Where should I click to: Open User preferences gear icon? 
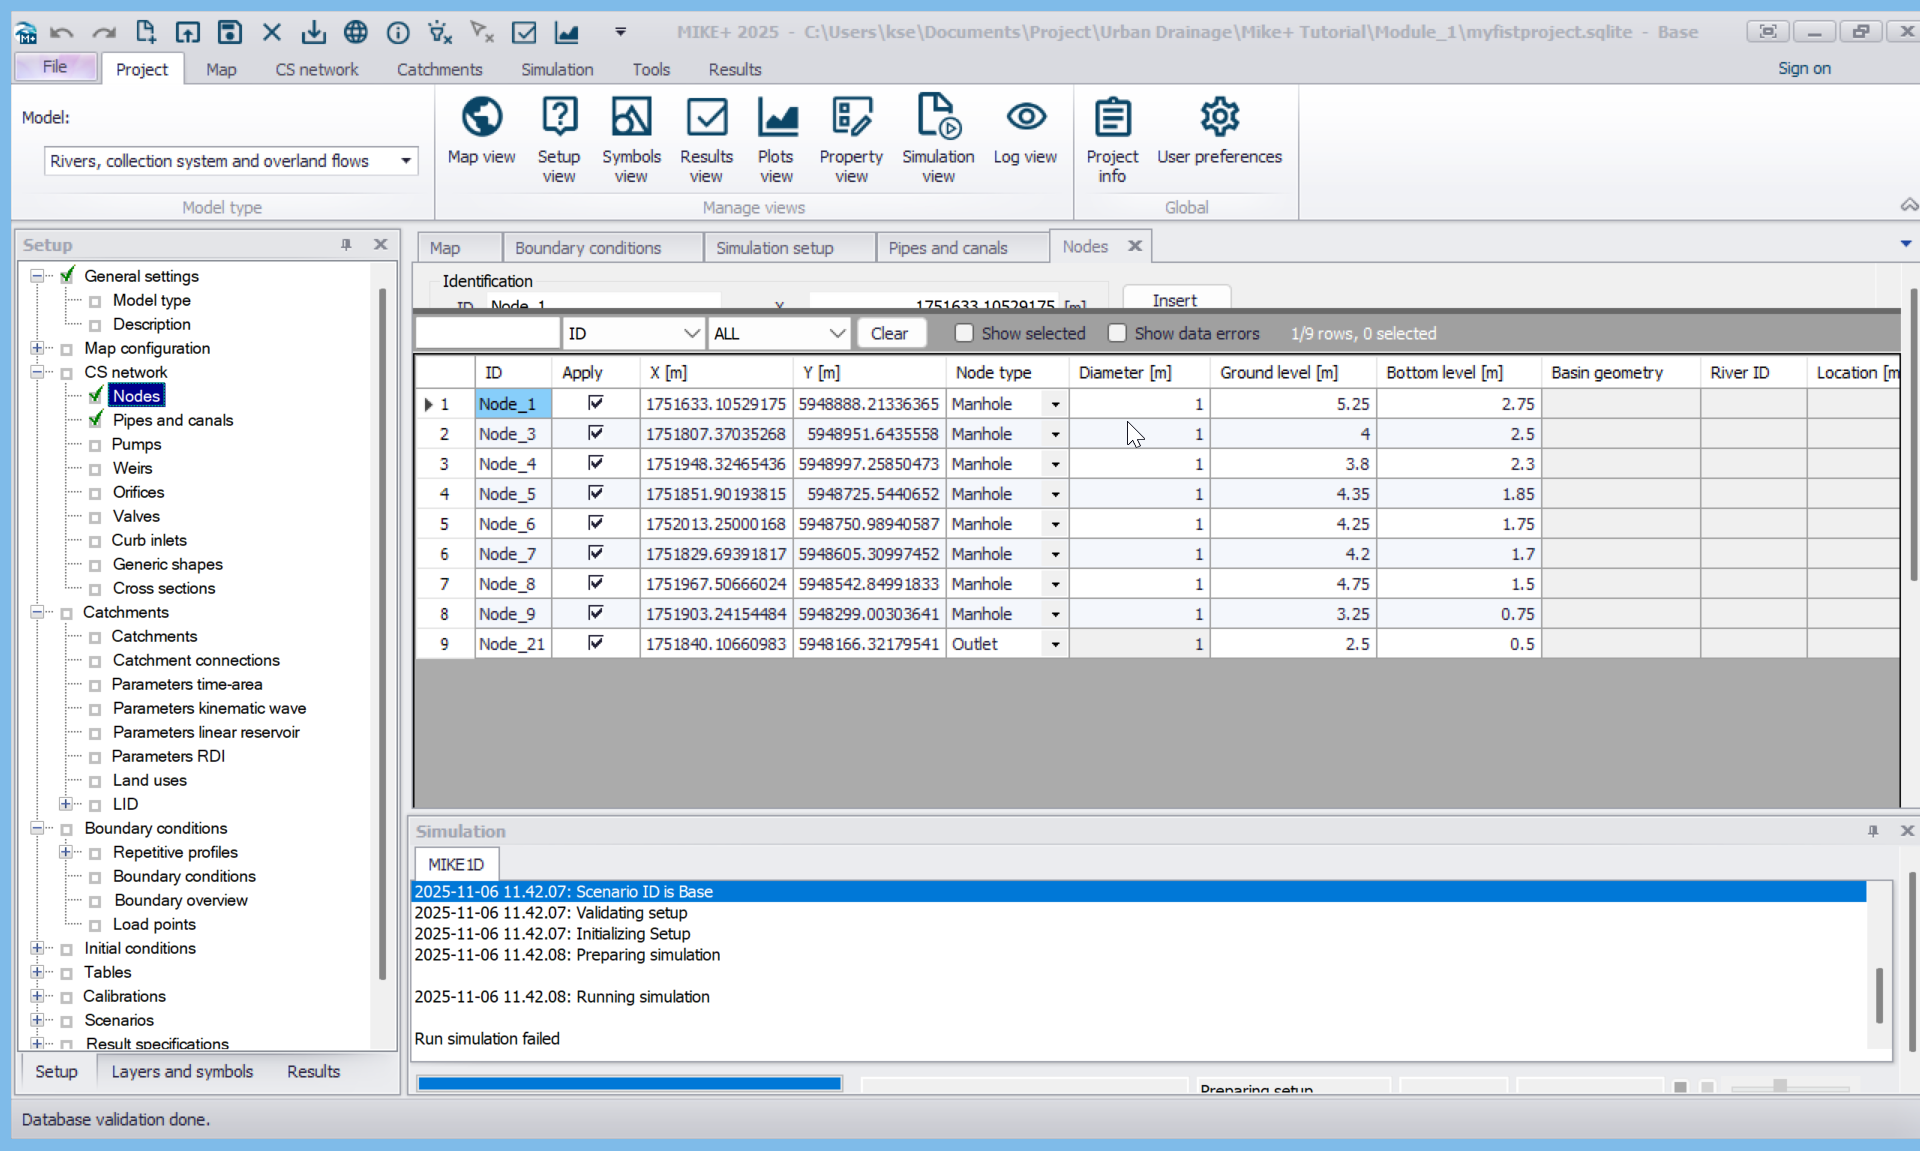(x=1219, y=118)
